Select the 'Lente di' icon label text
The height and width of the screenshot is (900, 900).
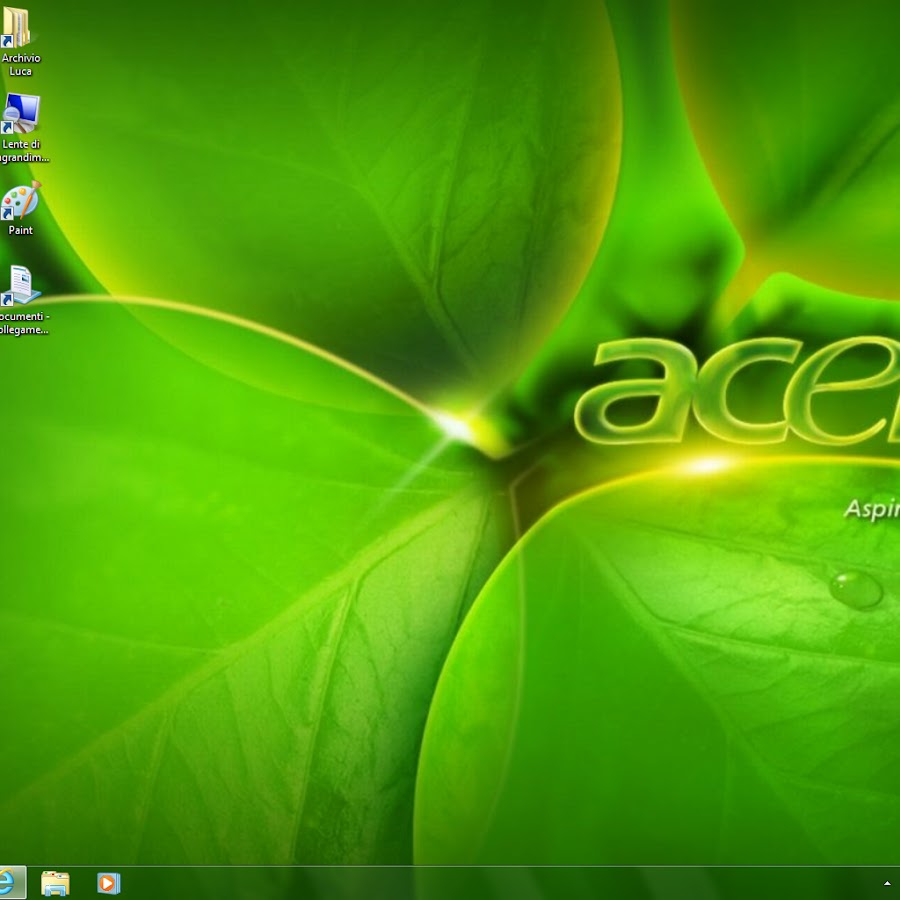[21, 144]
